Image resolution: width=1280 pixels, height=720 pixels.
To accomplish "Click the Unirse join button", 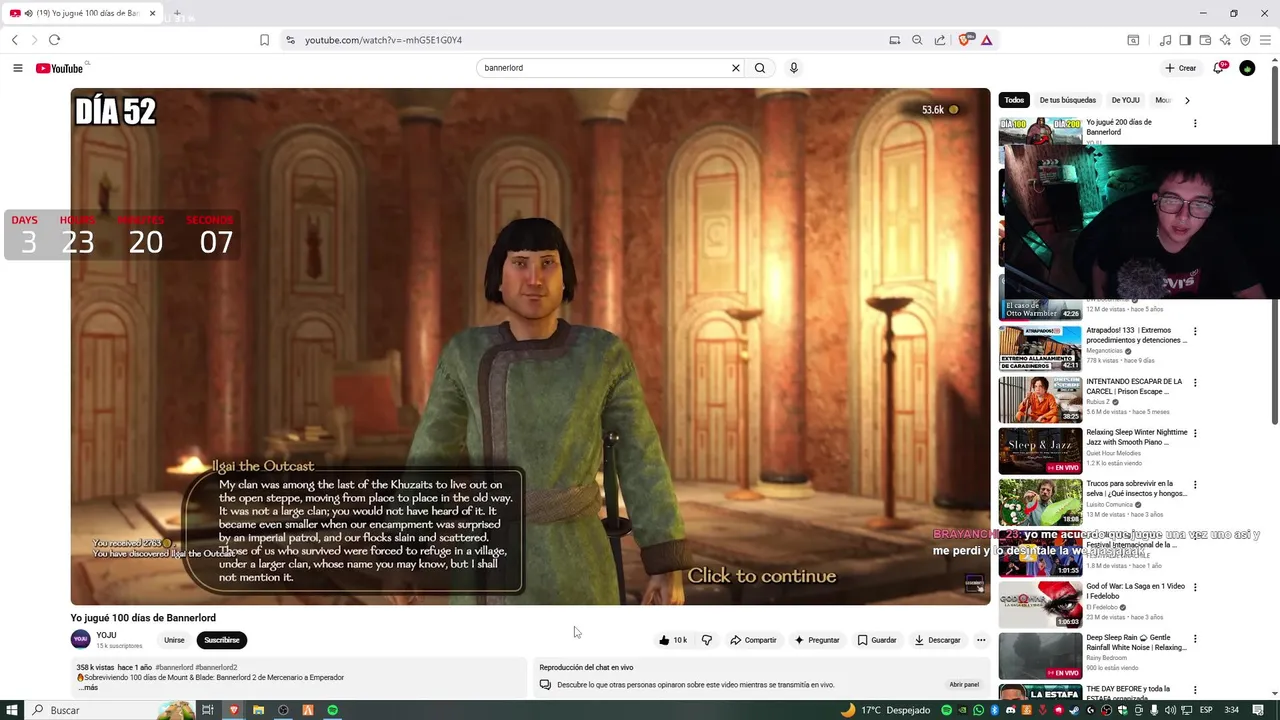I will coord(174,640).
